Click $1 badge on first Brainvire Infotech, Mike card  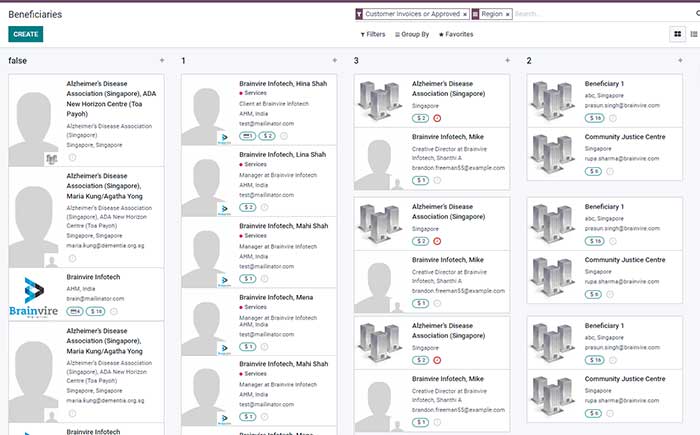click(420, 180)
